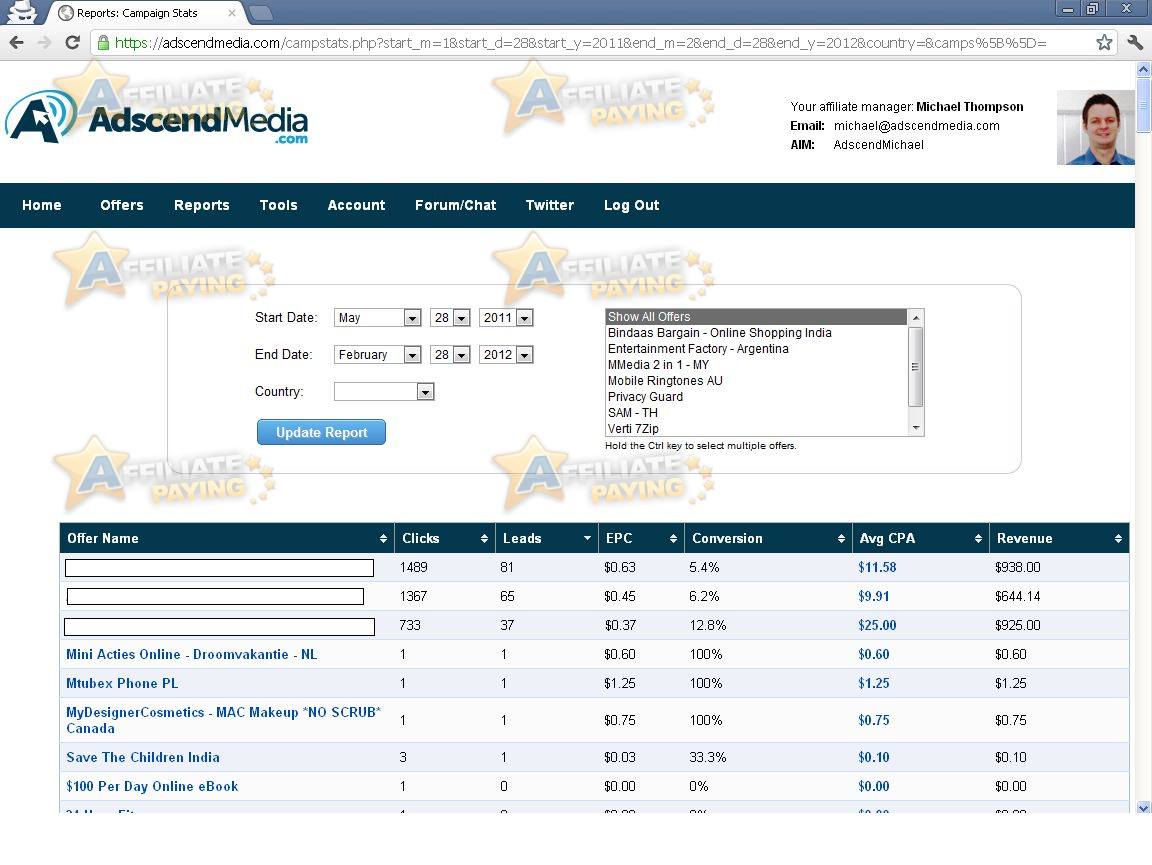
Task: Click the $11.58 Avg CPA link
Action: click(877, 567)
